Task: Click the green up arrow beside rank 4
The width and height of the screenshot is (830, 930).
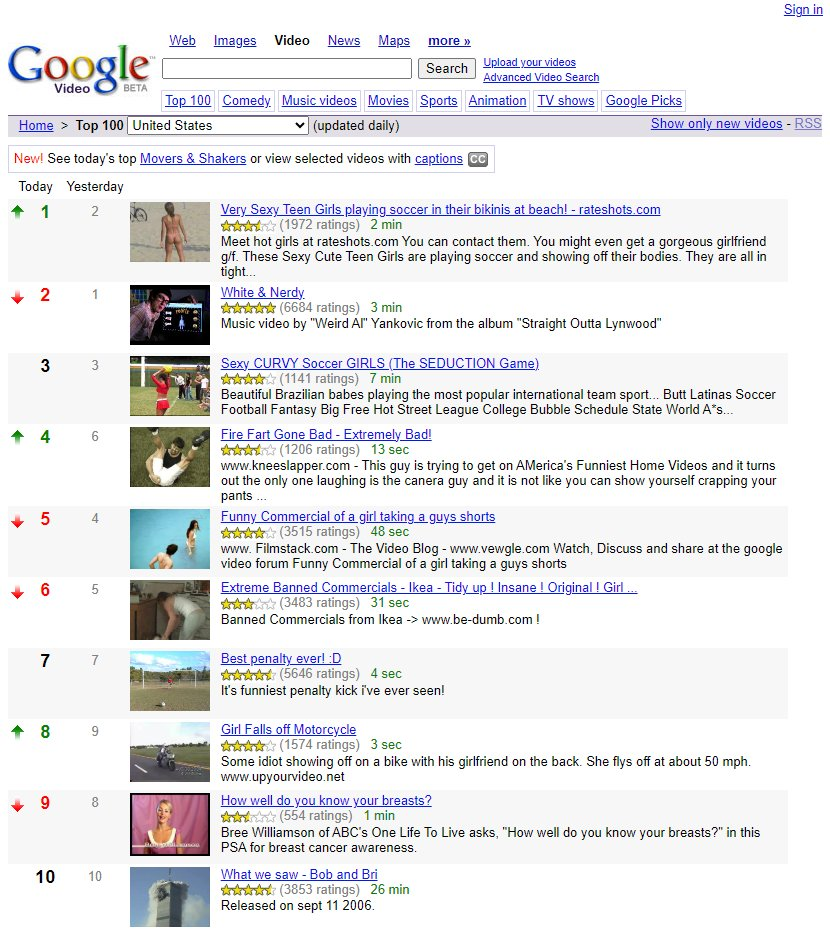Action: [18, 437]
